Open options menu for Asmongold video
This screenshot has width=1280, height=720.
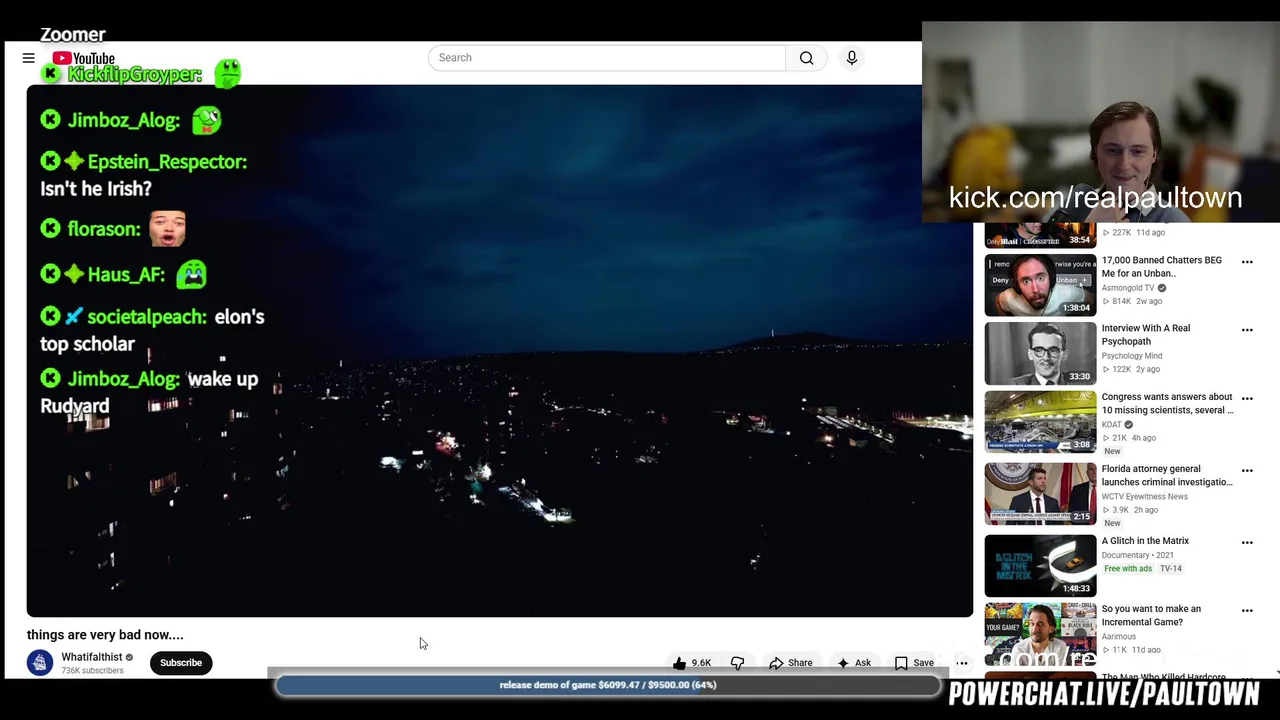tap(1247, 262)
